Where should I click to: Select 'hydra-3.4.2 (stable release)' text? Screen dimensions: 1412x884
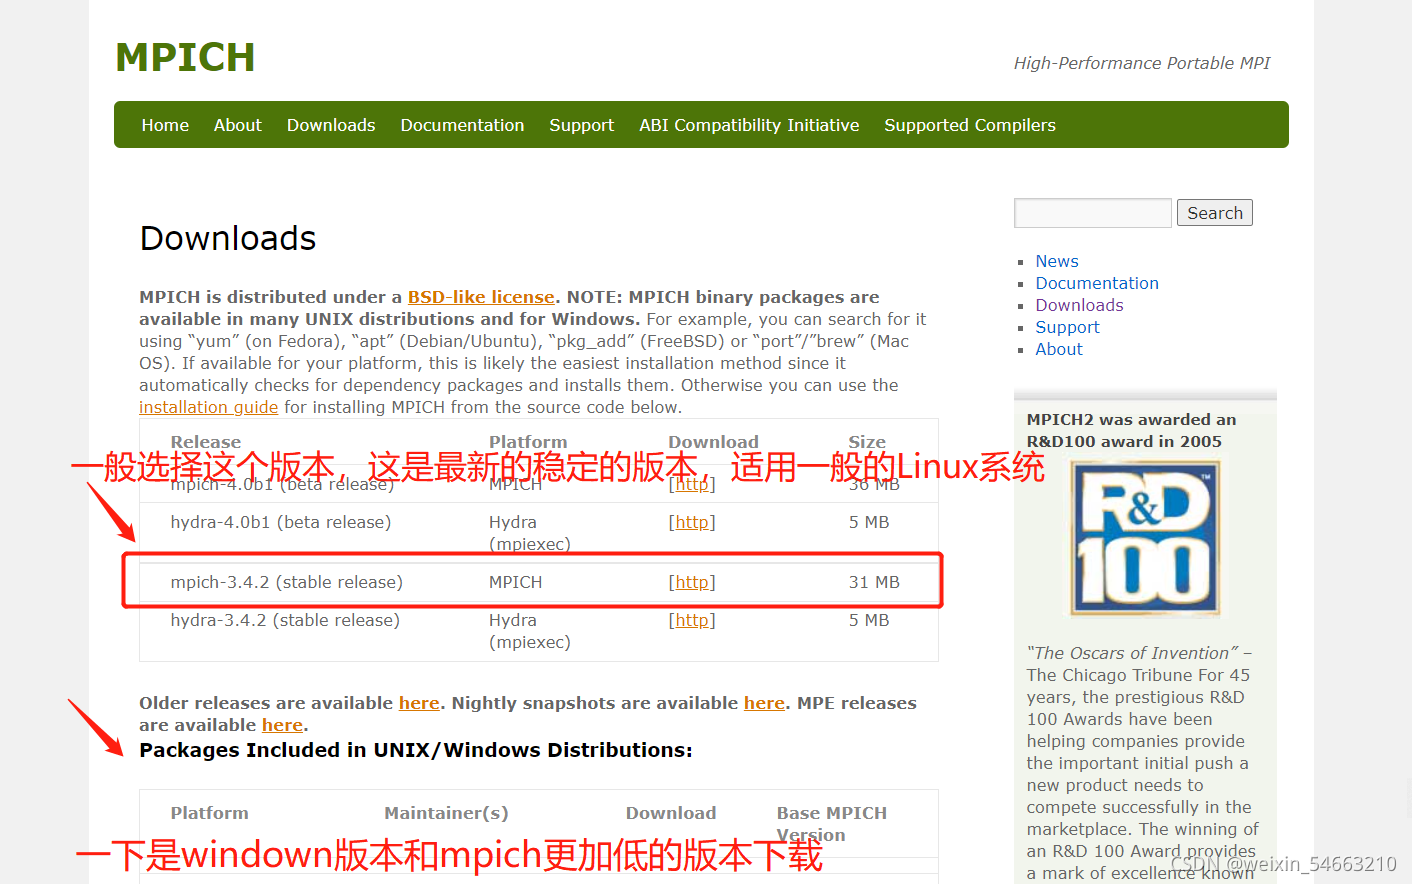click(285, 620)
